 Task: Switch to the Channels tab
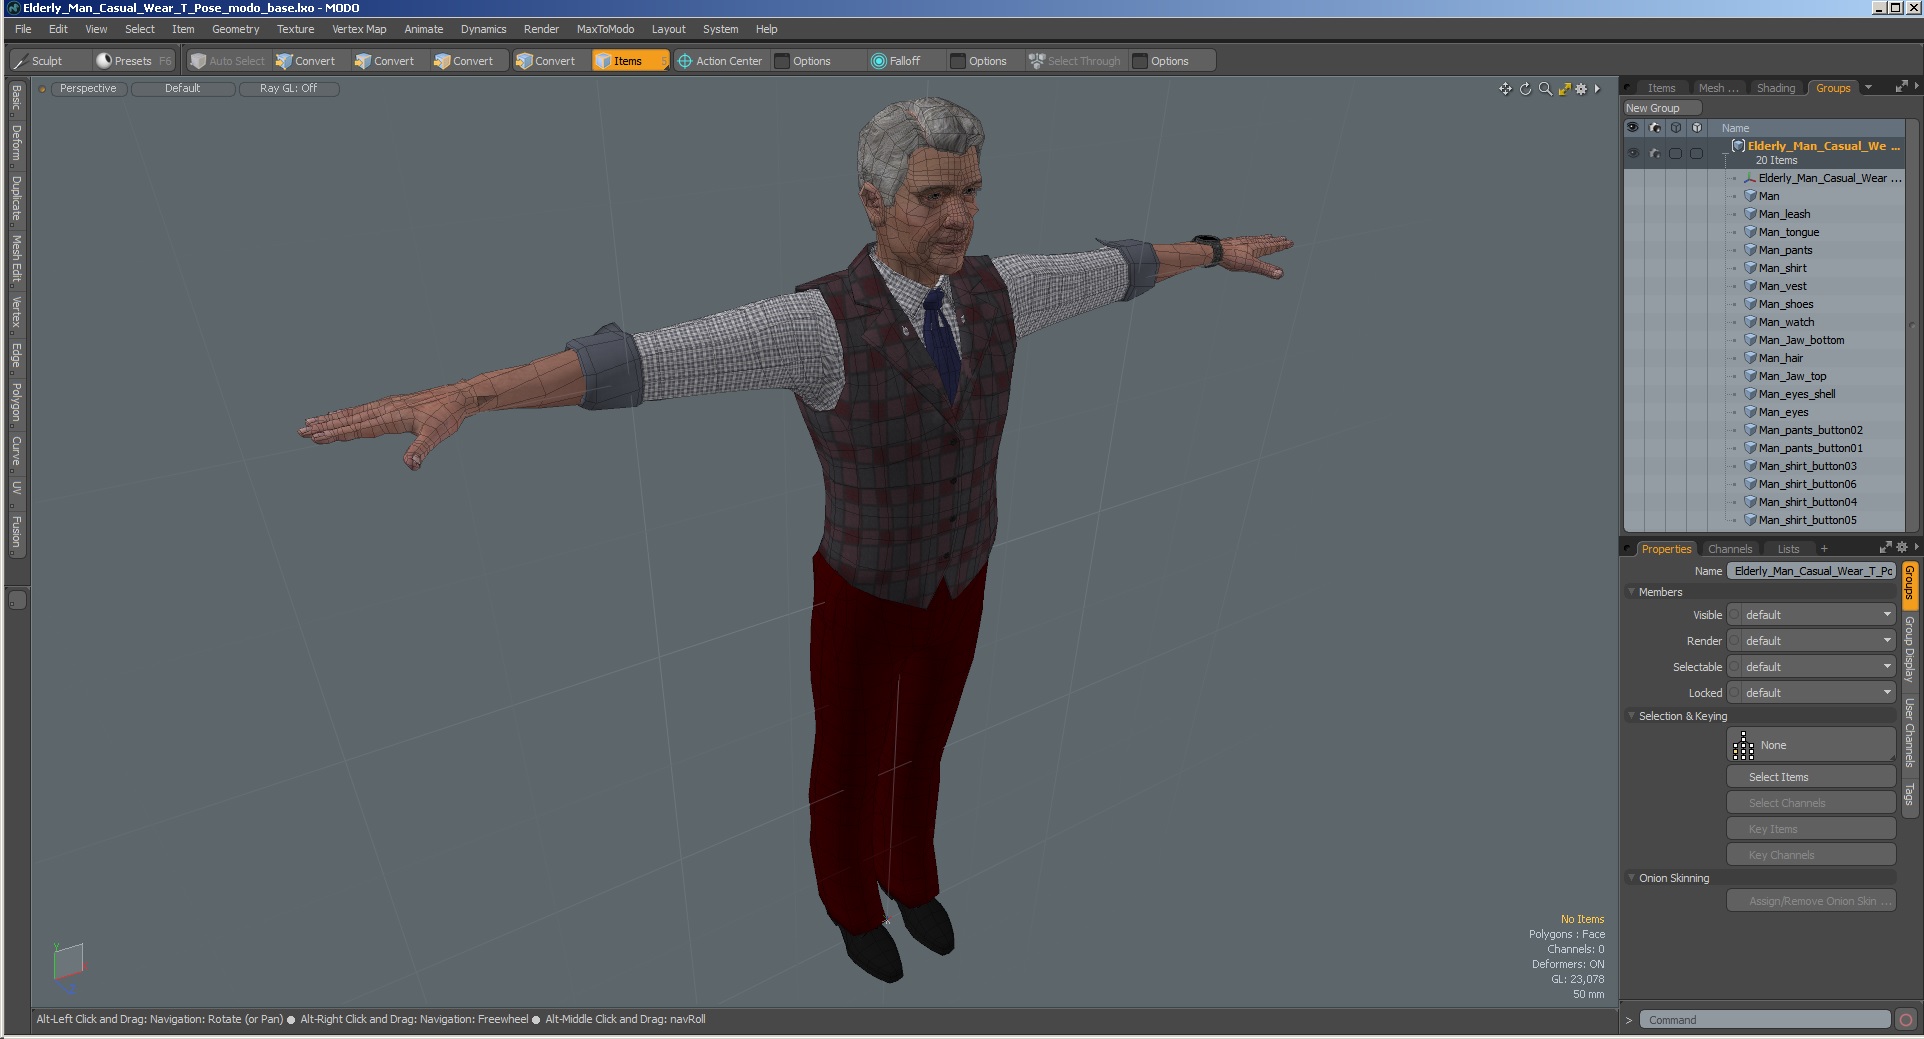(1730, 549)
